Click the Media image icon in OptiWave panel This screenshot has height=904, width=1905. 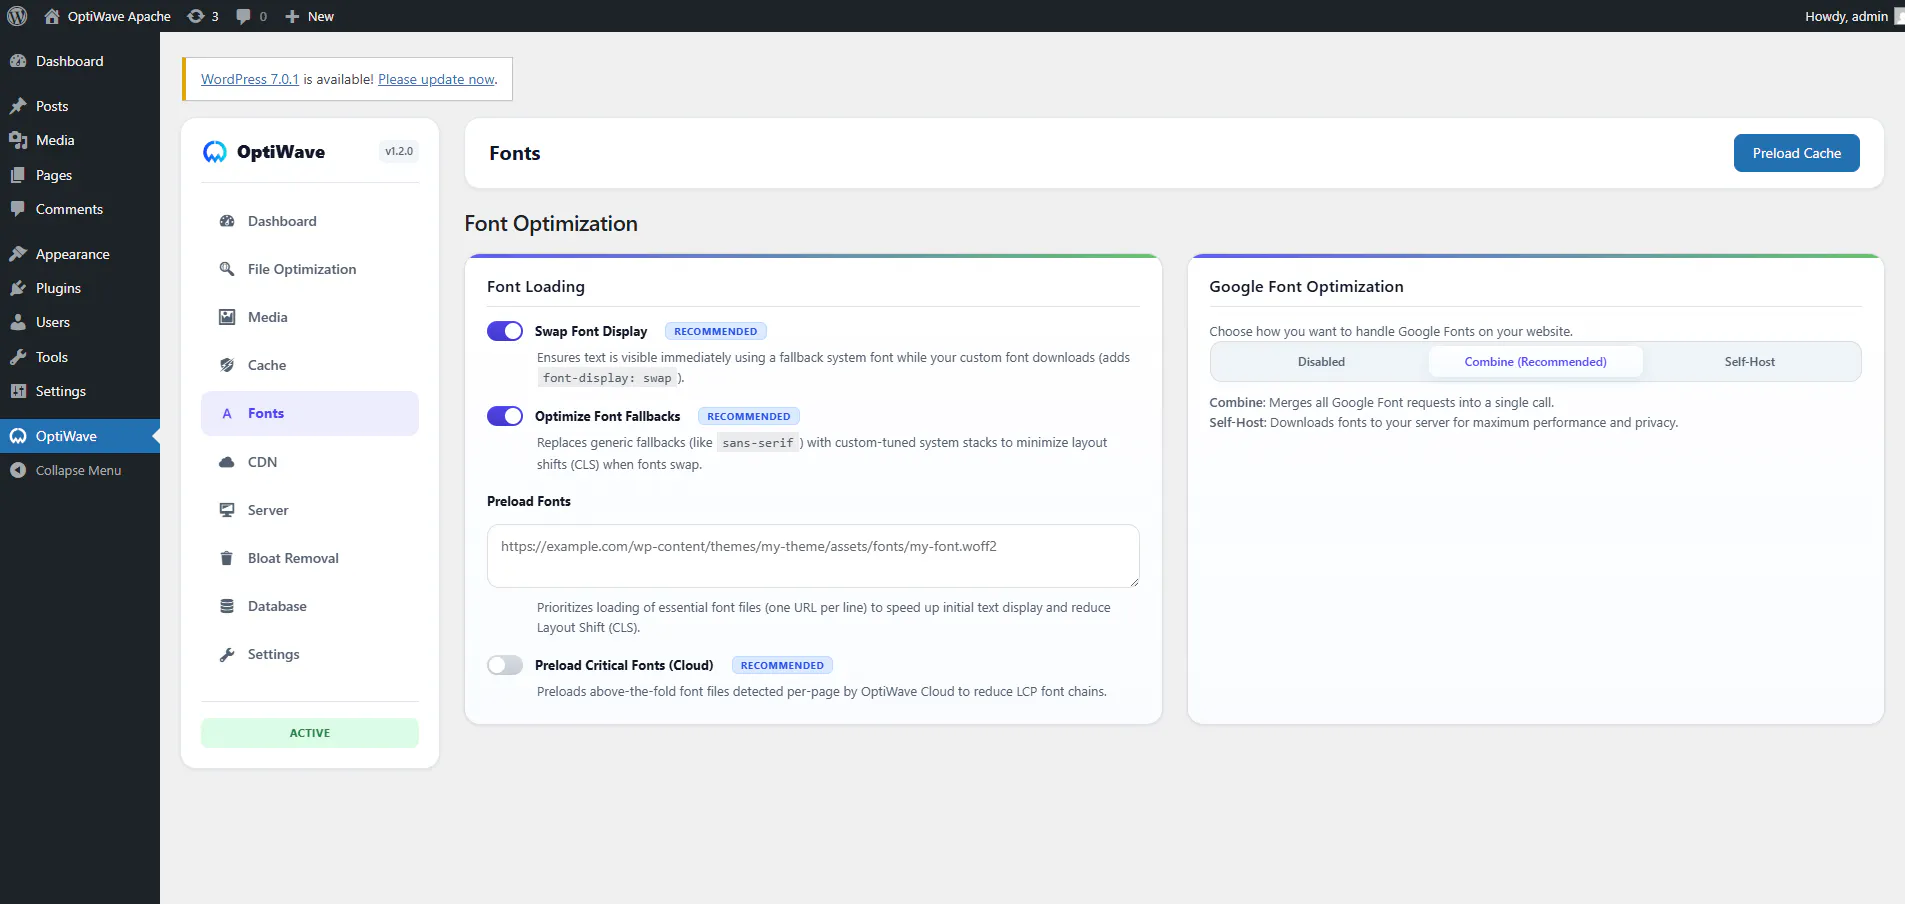click(227, 317)
